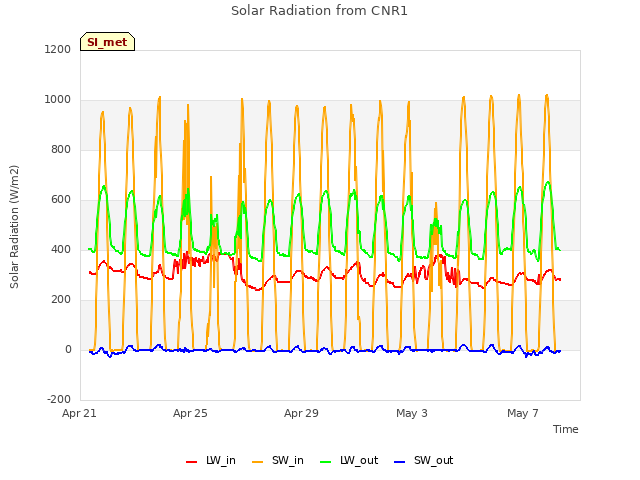Toggle the SW_in legend entry
Viewport: 640px width, 480px height.
tap(278, 460)
